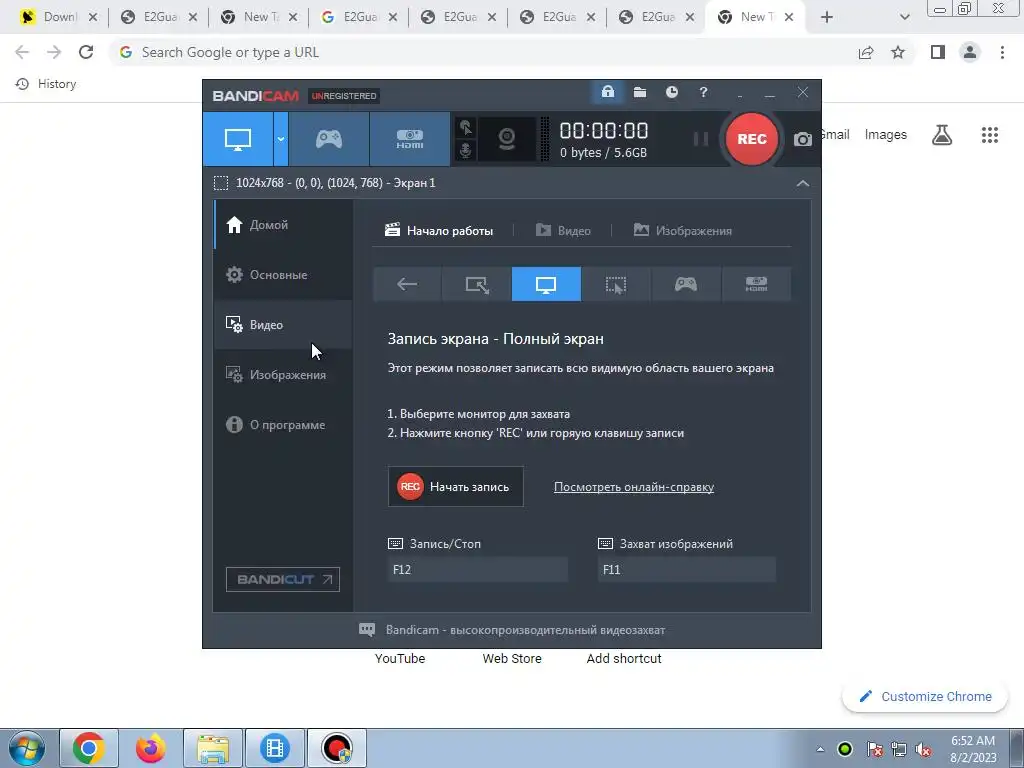1024x768 pixels.
Task: Click Customize Chrome button
Action: (x=925, y=696)
